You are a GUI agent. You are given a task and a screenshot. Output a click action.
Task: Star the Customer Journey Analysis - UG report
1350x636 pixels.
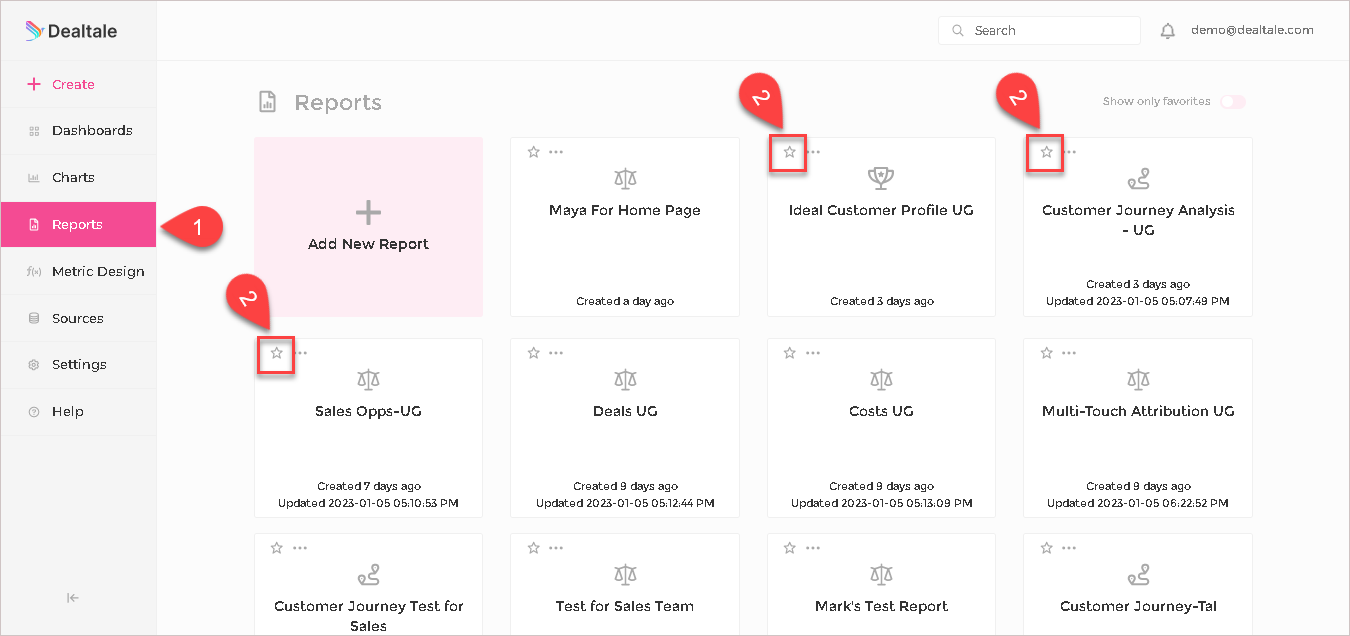(1046, 152)
